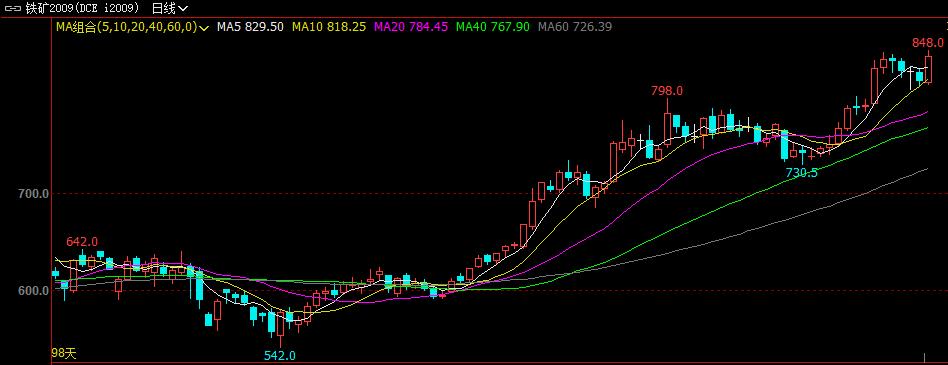Select the MA20 784.45 legend entry
The height and width of the screenshot is (365, 948).
(x=411, y=27)
